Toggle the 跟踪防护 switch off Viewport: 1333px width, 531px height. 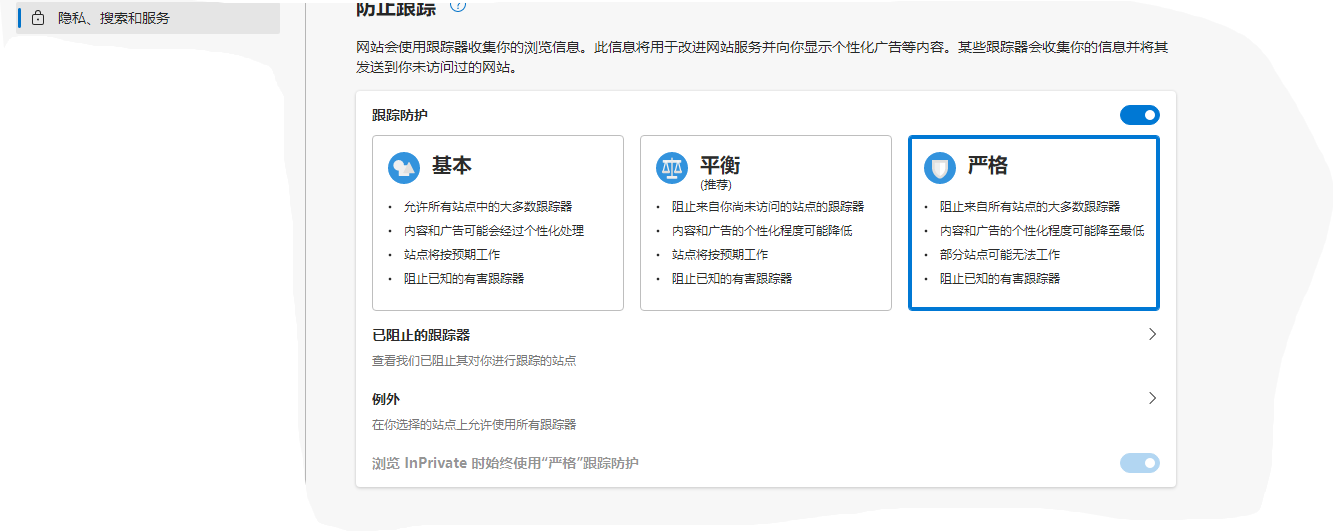[x=1140, y=115]
